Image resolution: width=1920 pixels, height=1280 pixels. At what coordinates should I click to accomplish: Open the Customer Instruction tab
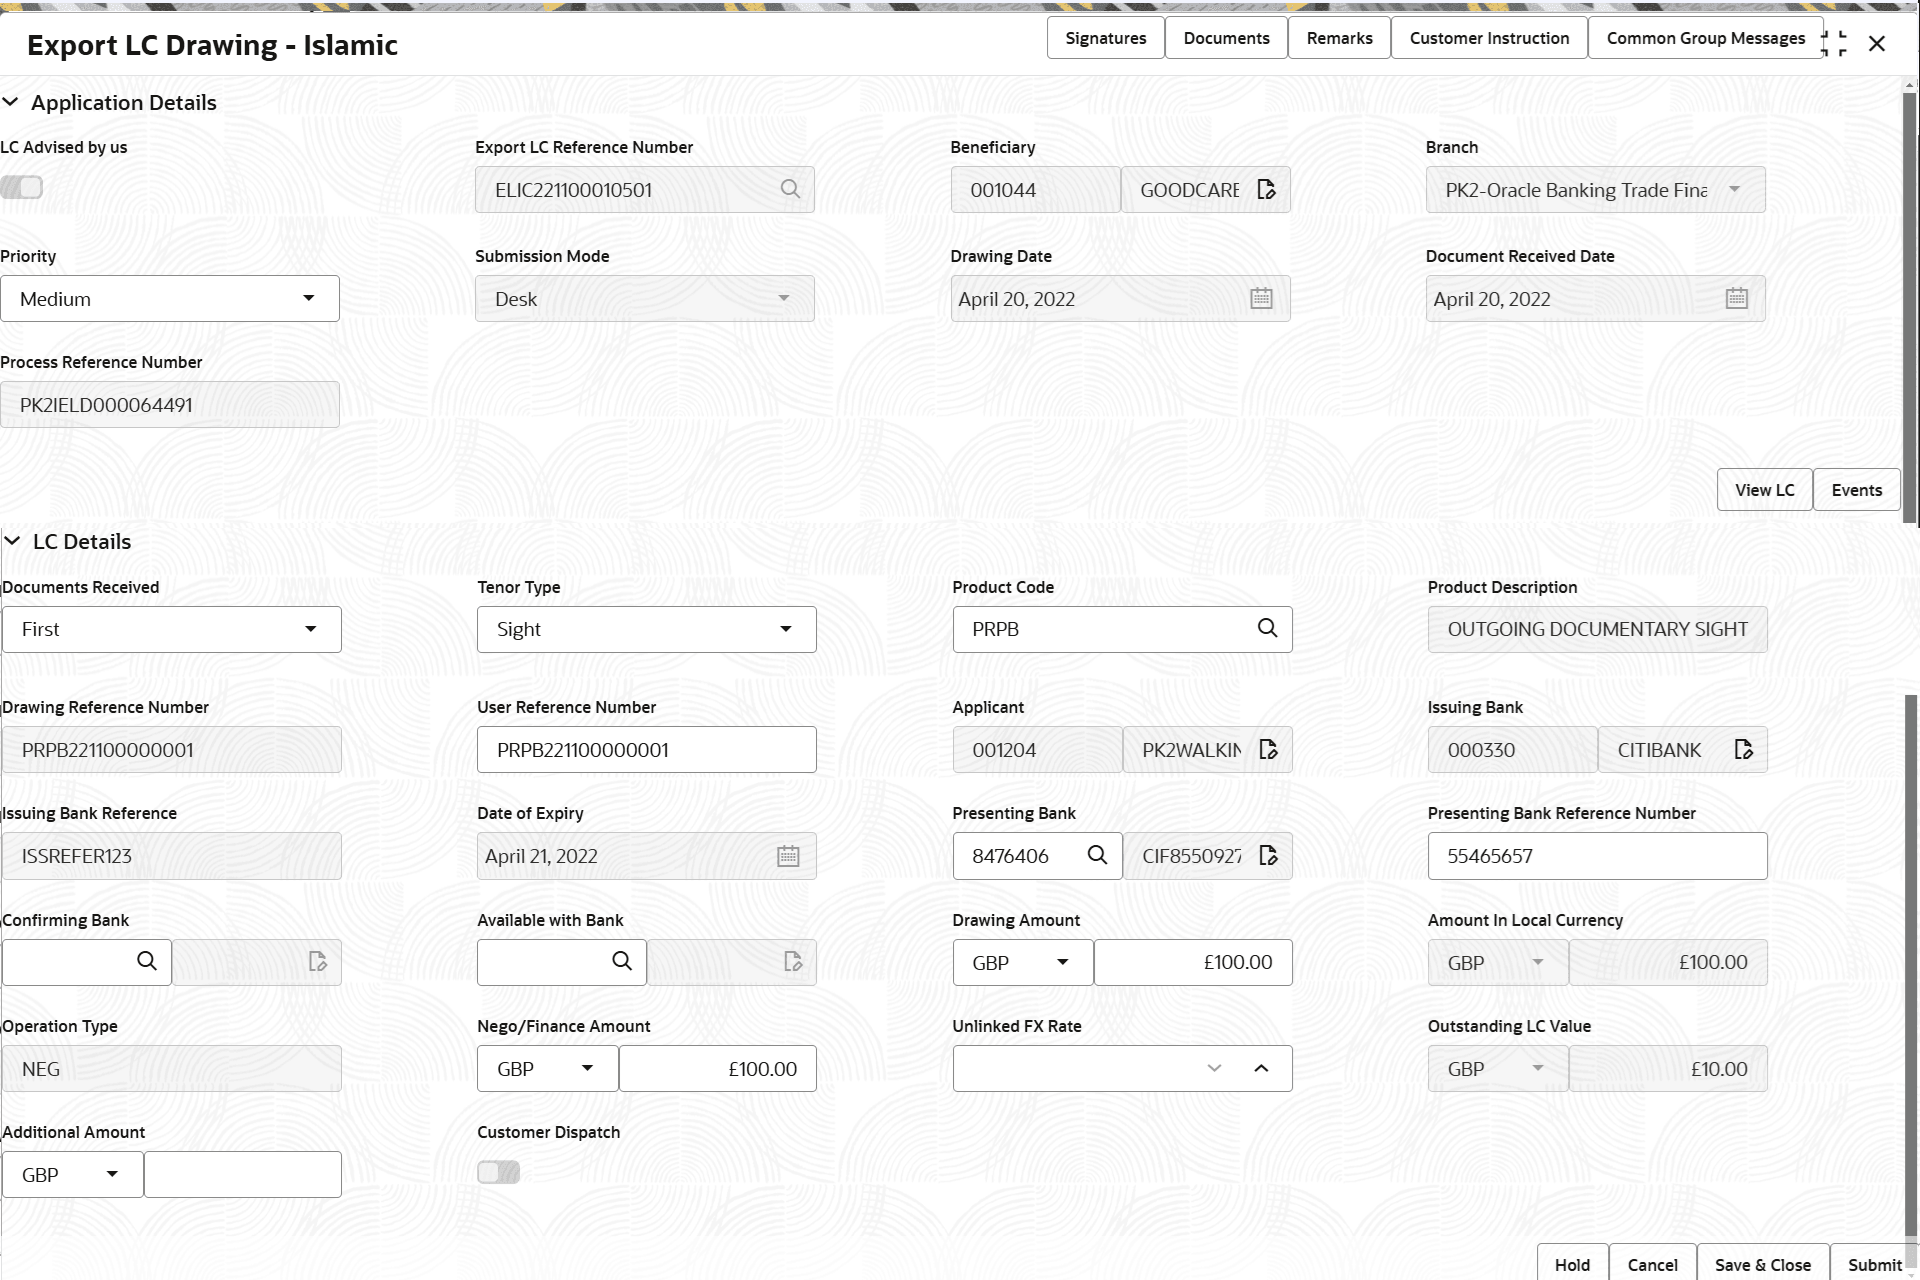point(1489,38)
